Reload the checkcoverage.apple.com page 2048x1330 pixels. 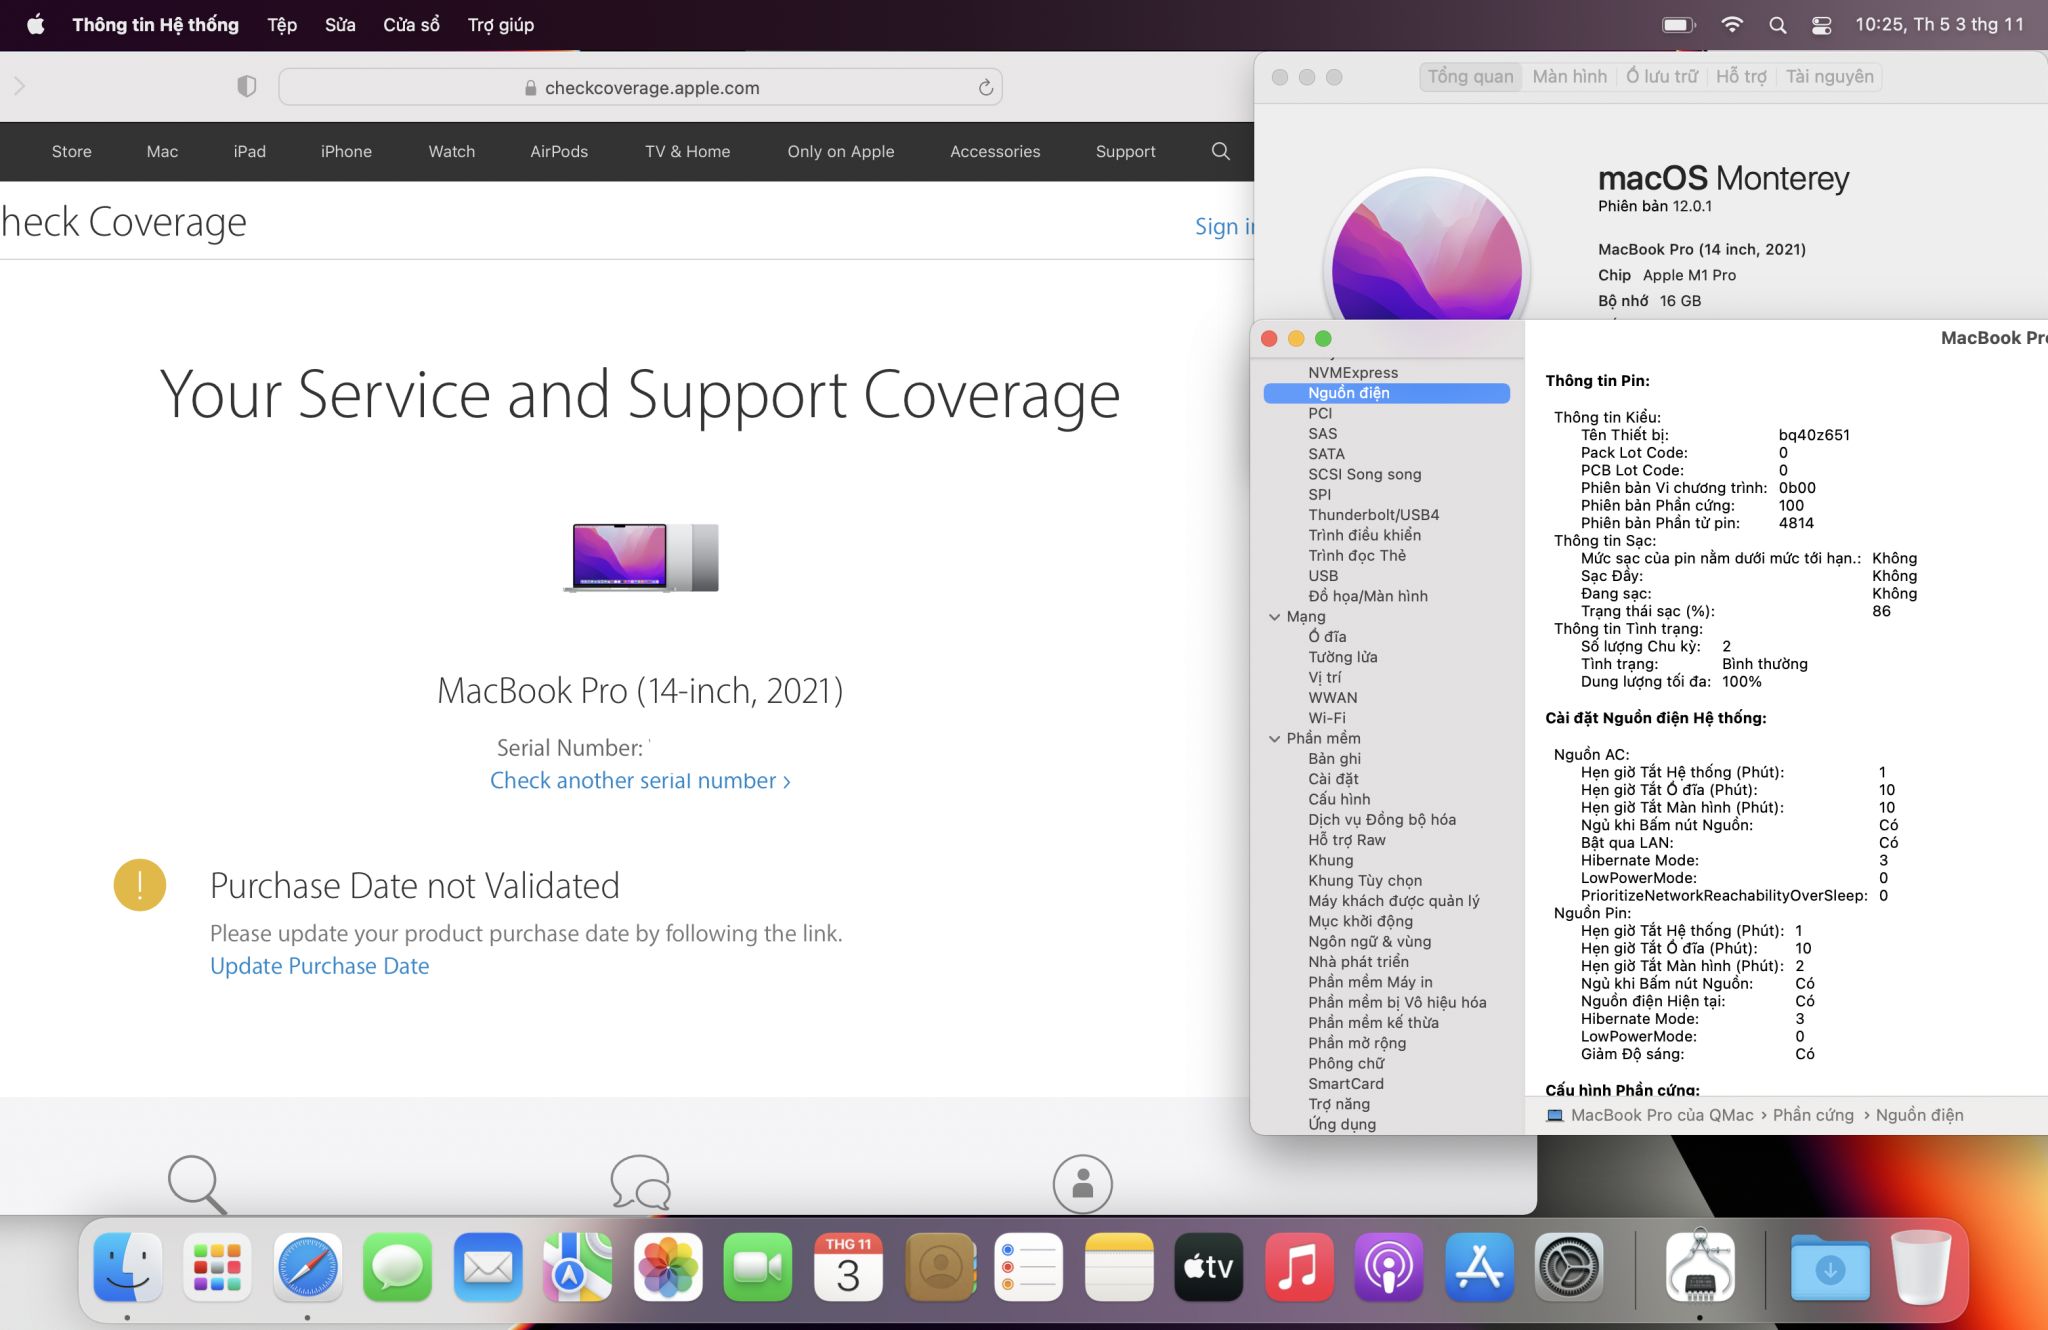tap(985, 88)
